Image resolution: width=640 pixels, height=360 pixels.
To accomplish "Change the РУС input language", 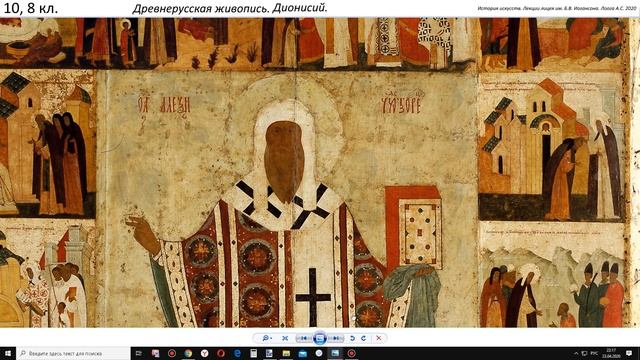I will click(x=594, y=353).
